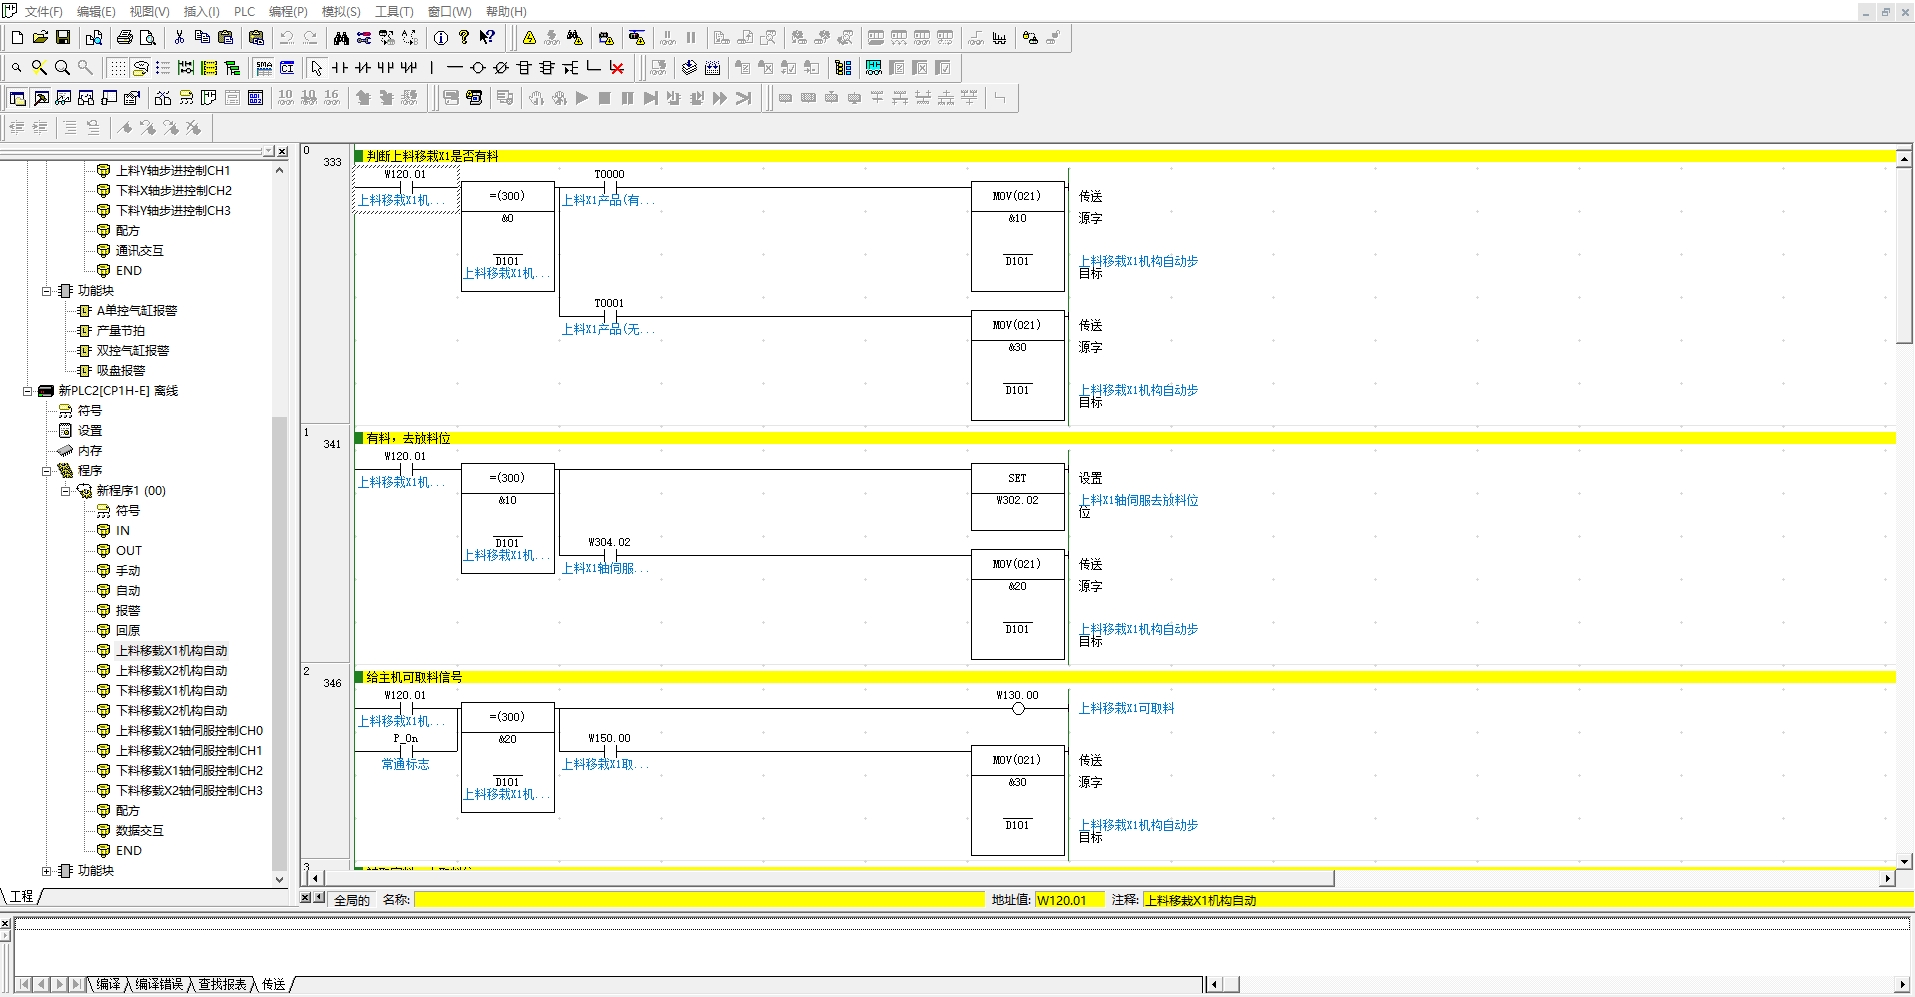Click the Replace icon next to Find
Image resolution: width=1915 pixels, height=997 pixels.
364,38
